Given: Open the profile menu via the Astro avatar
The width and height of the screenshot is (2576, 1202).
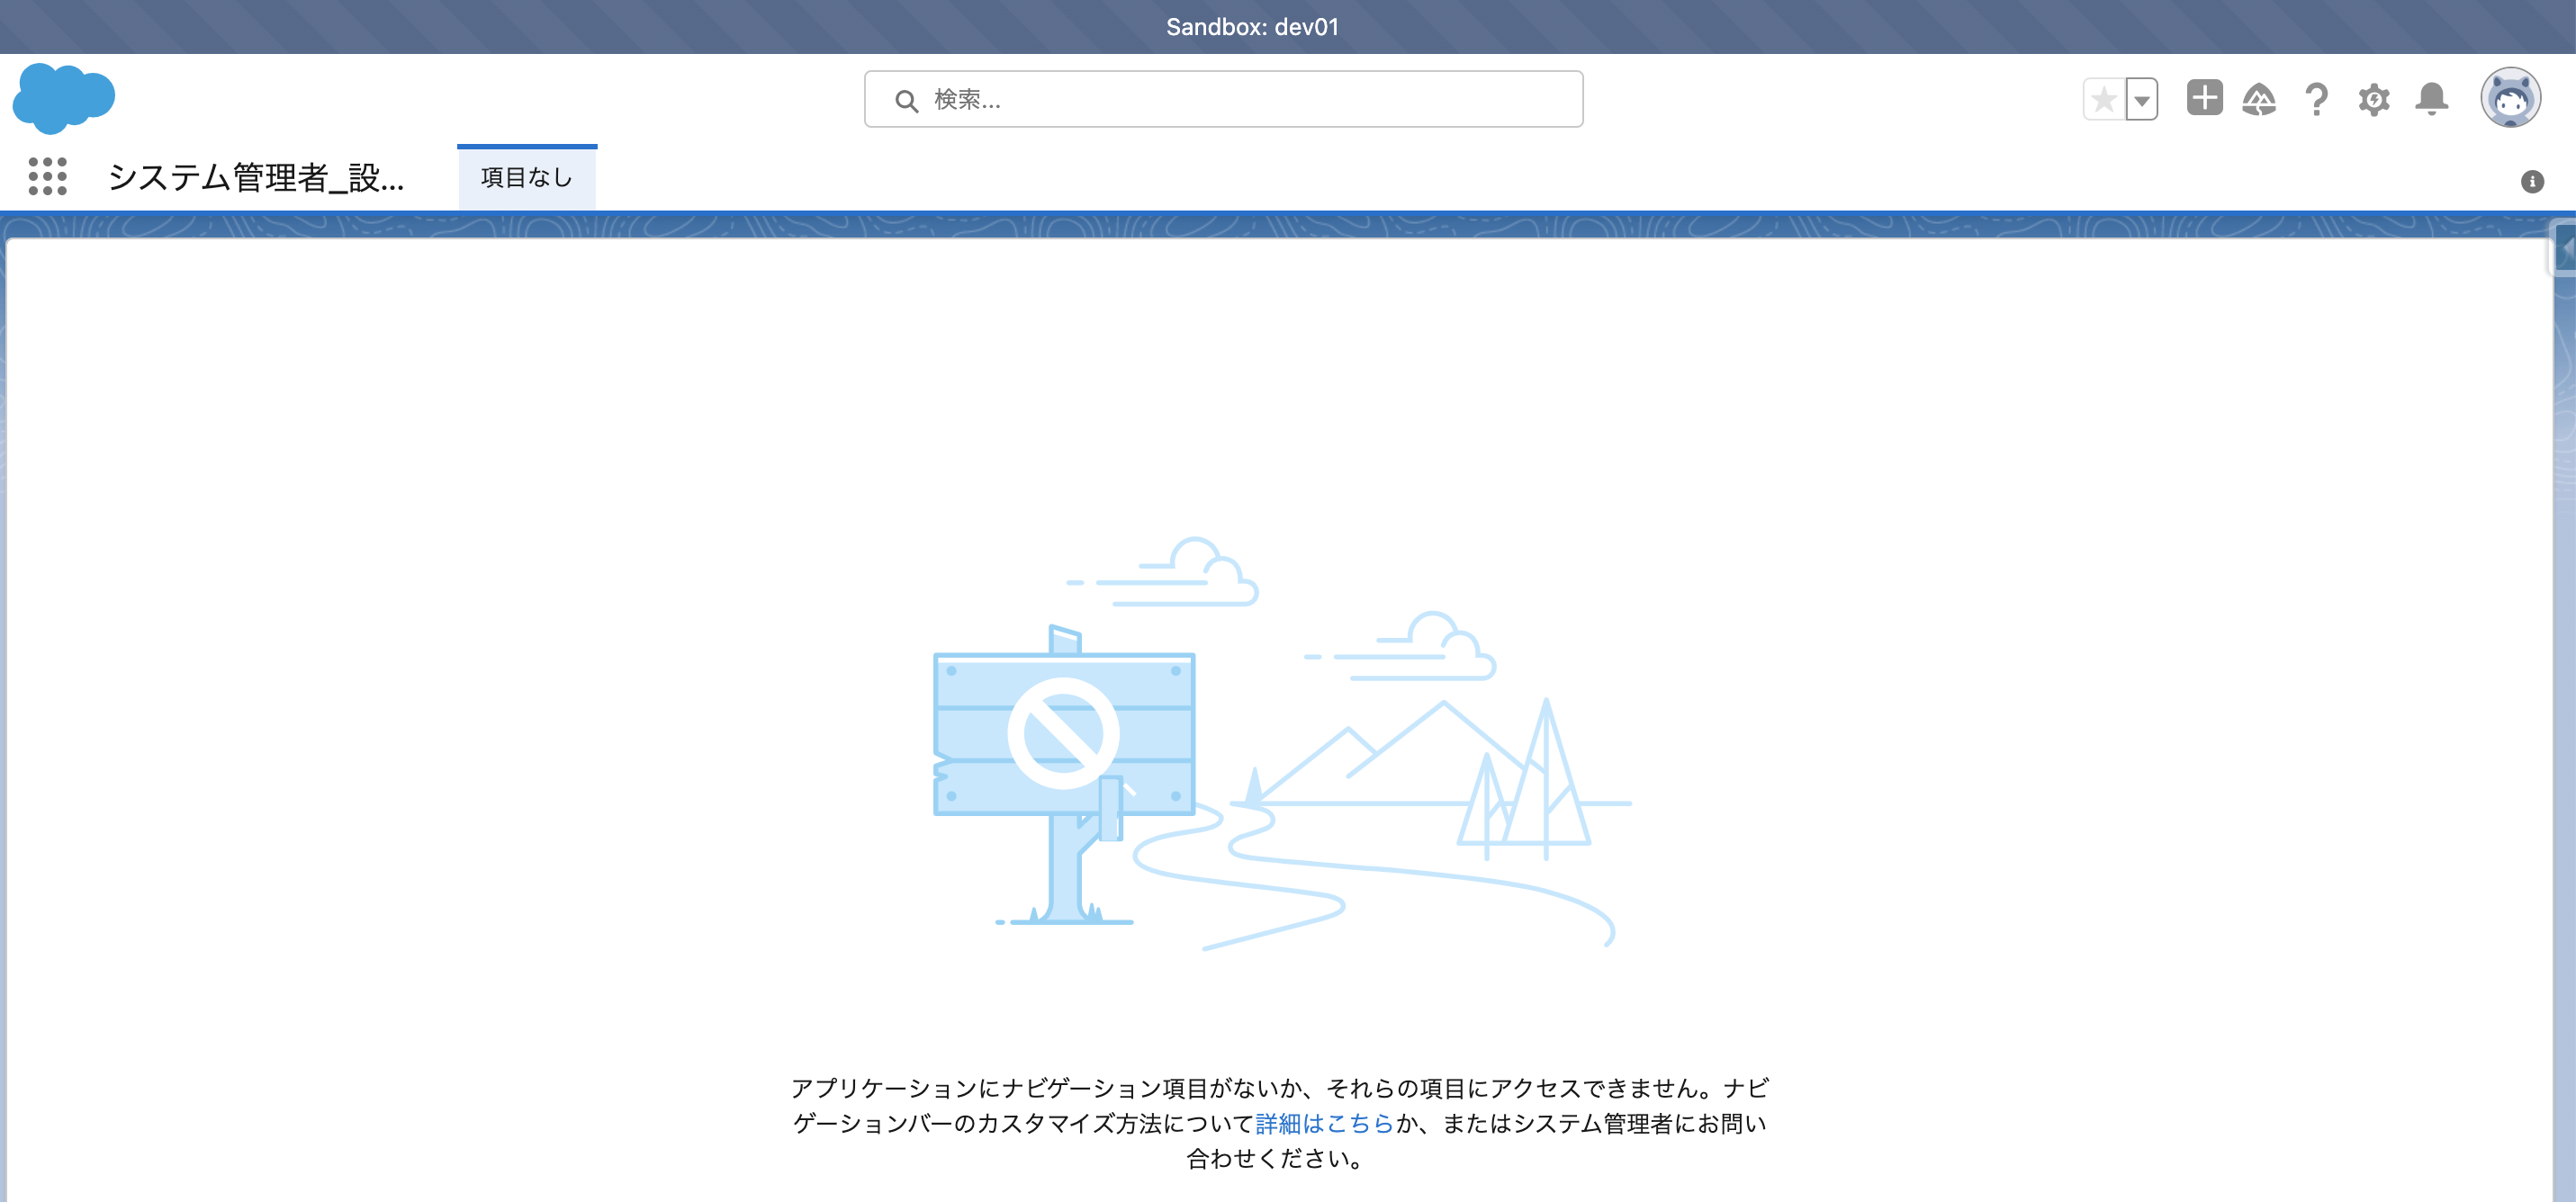Looking at the screenshot, I should [x=2511, y=96].
